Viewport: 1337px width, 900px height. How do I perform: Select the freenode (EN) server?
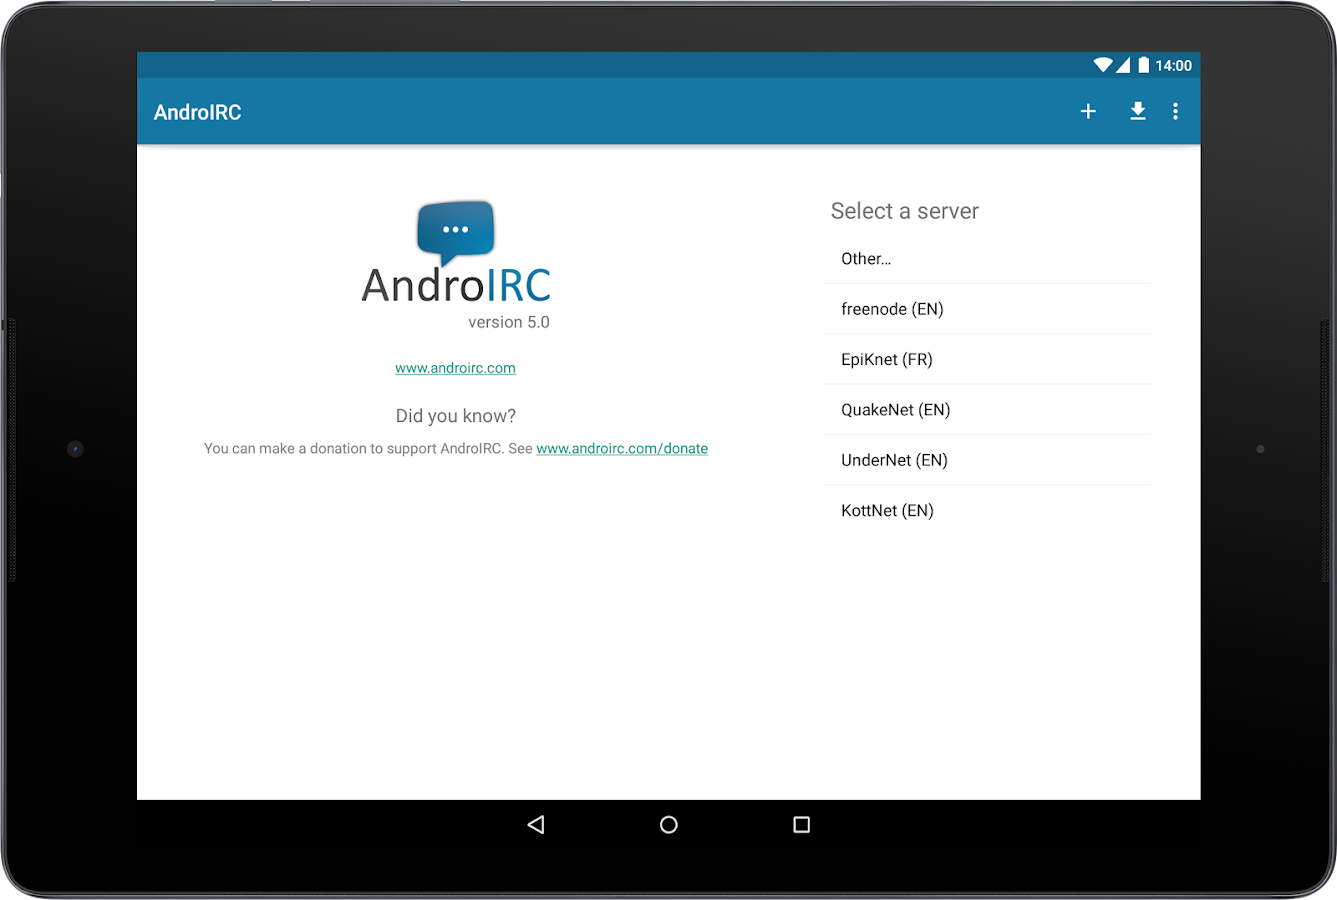point(892,308)
